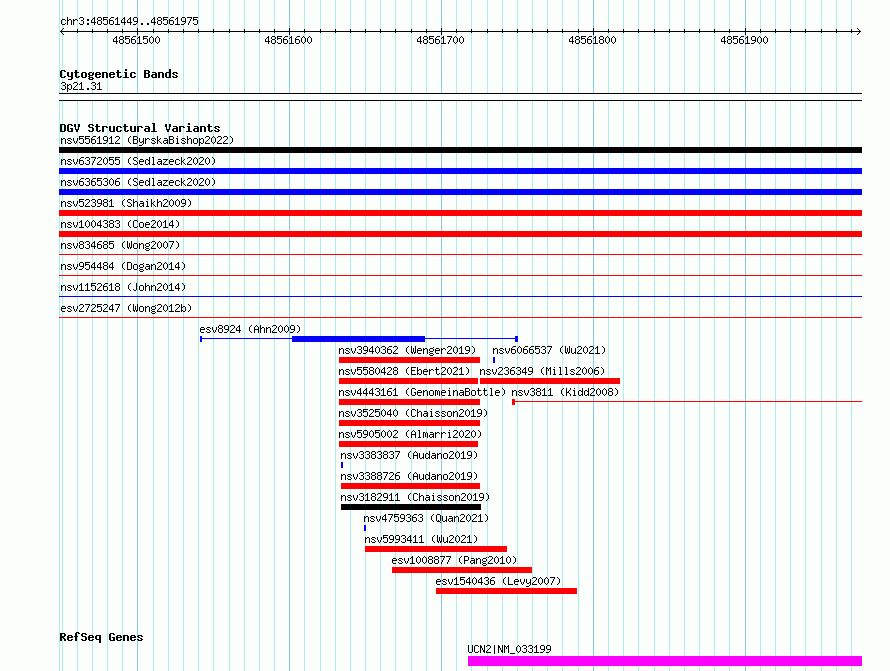Select nsv5993411 (Wu2021) label
This screenshot has height=671, width=890.
(421, 539)
